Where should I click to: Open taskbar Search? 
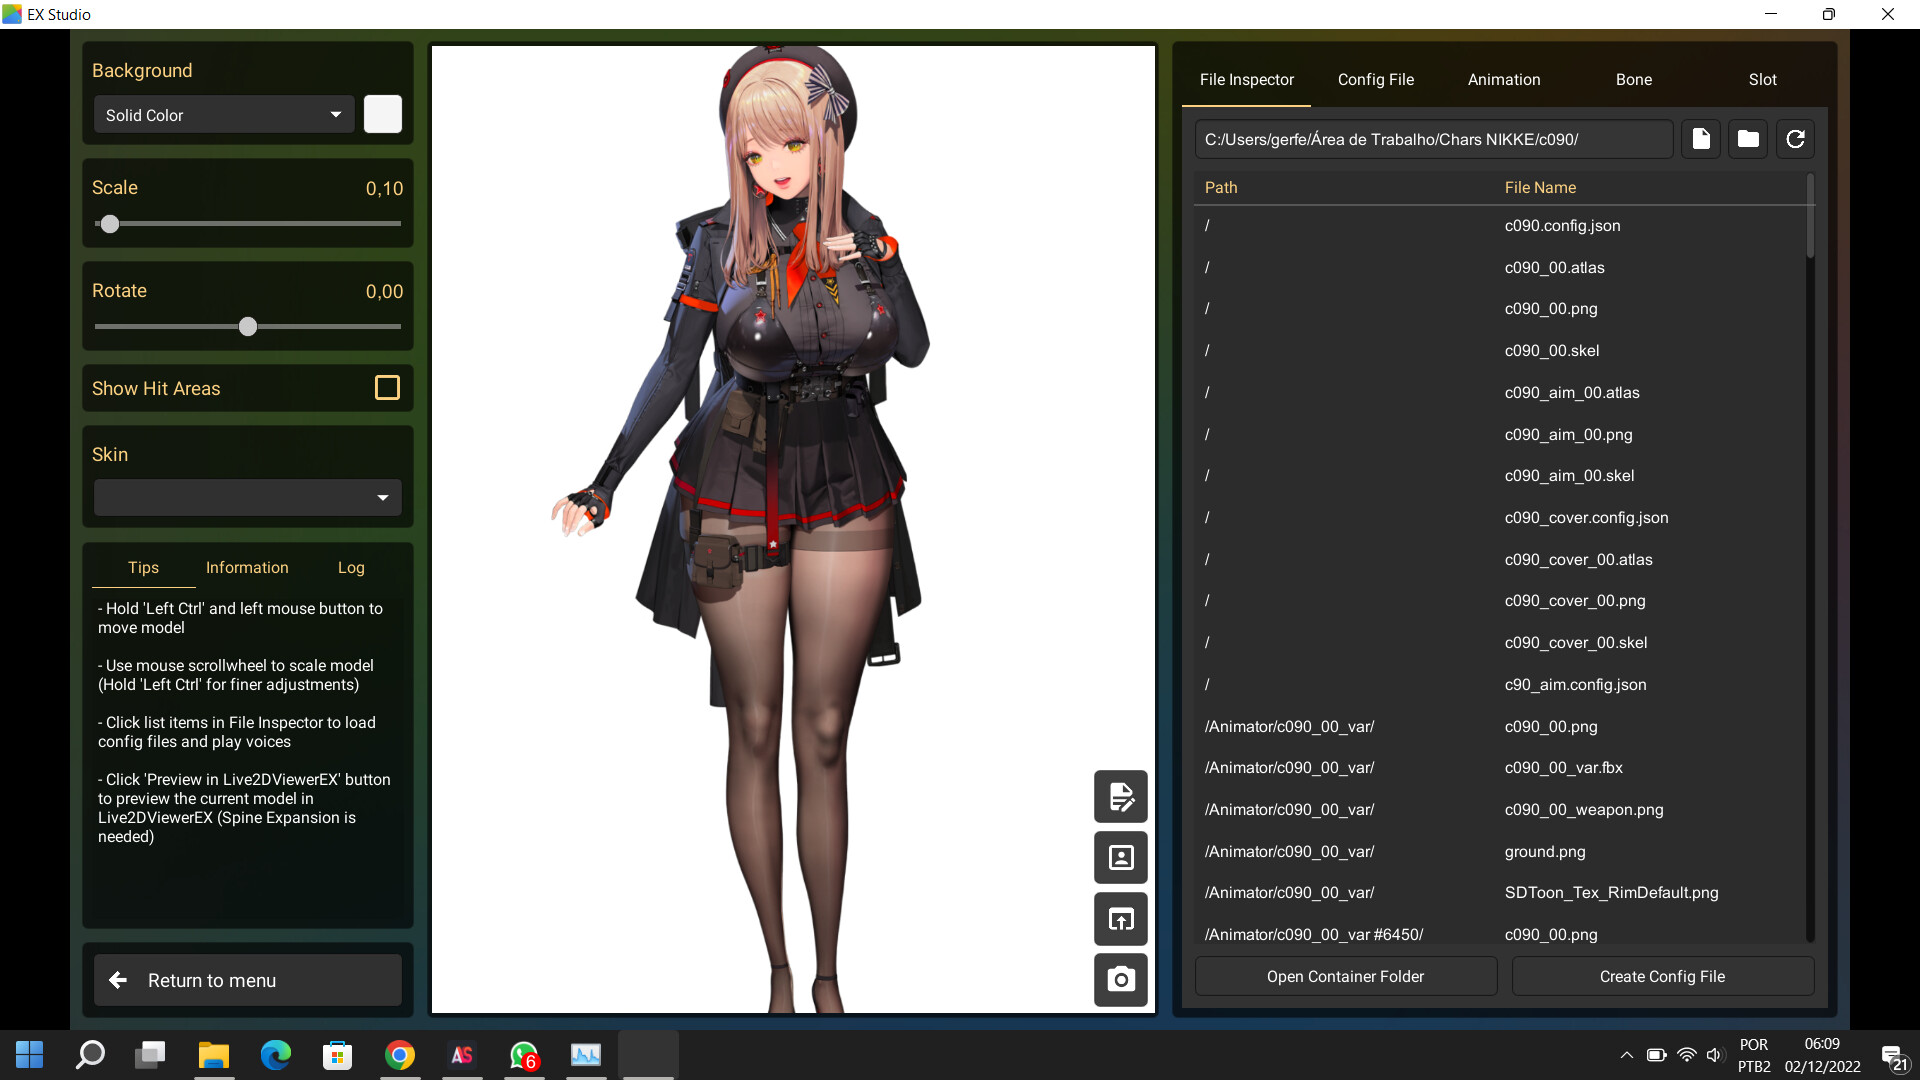tap(90, 1054)
